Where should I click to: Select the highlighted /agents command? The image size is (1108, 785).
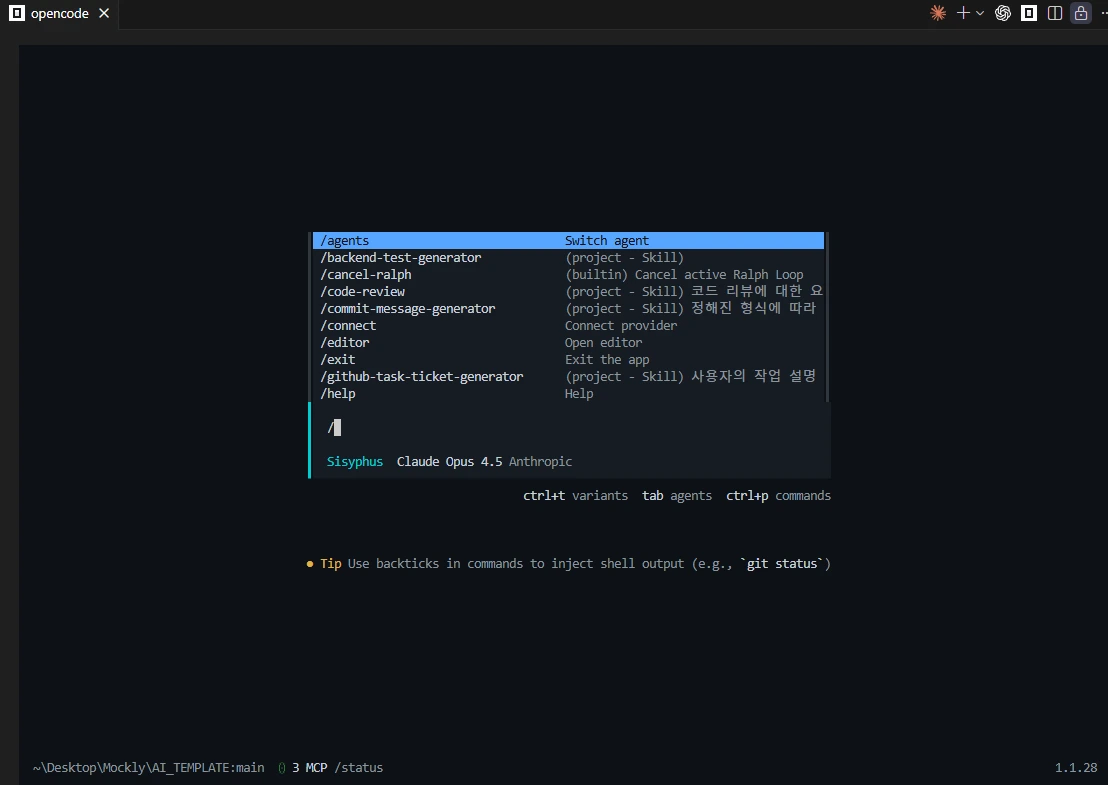click(345, 240)
